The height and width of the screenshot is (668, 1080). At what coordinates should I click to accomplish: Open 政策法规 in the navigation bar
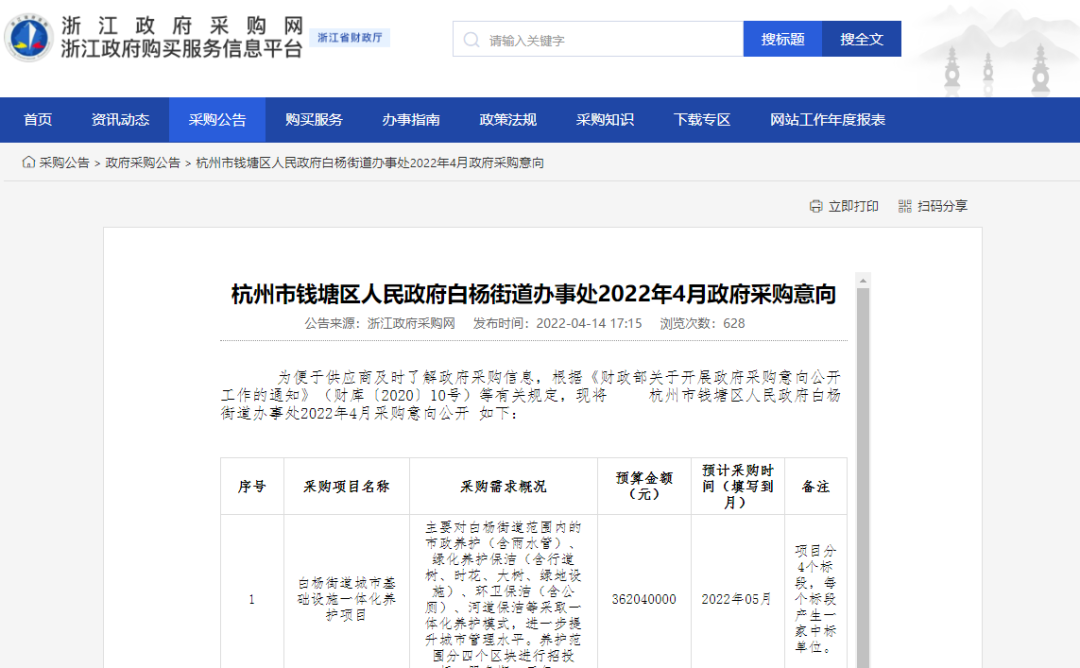508,120
